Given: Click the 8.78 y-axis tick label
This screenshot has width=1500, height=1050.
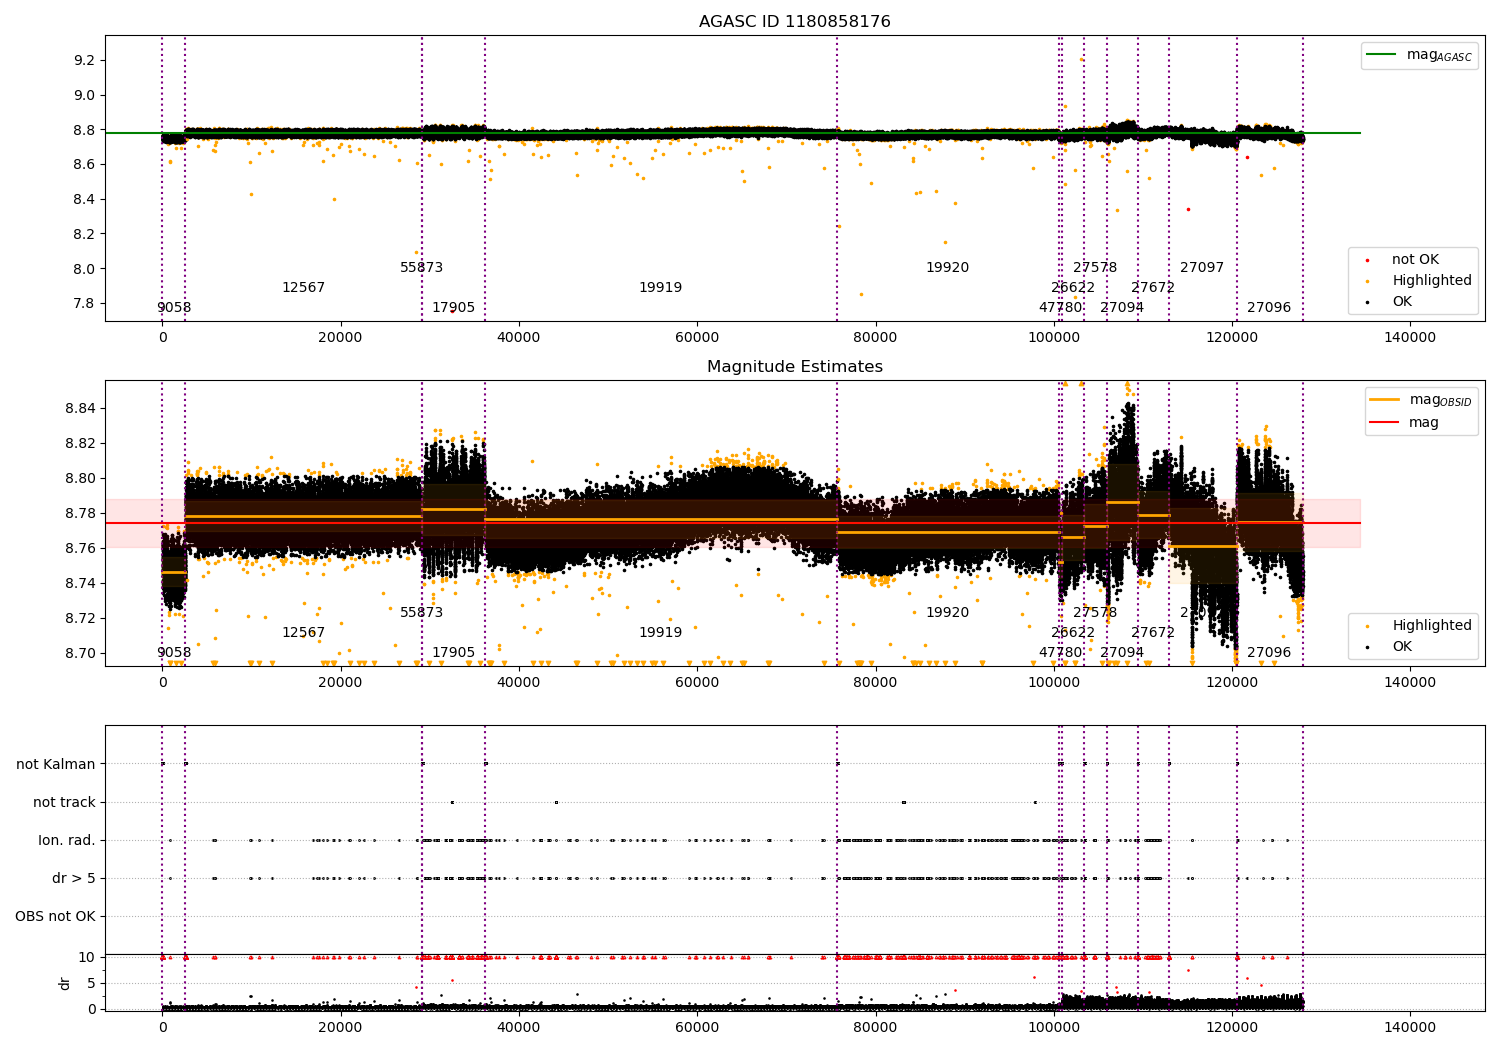Looking at the screenshot, I should [x=80, y=514].
